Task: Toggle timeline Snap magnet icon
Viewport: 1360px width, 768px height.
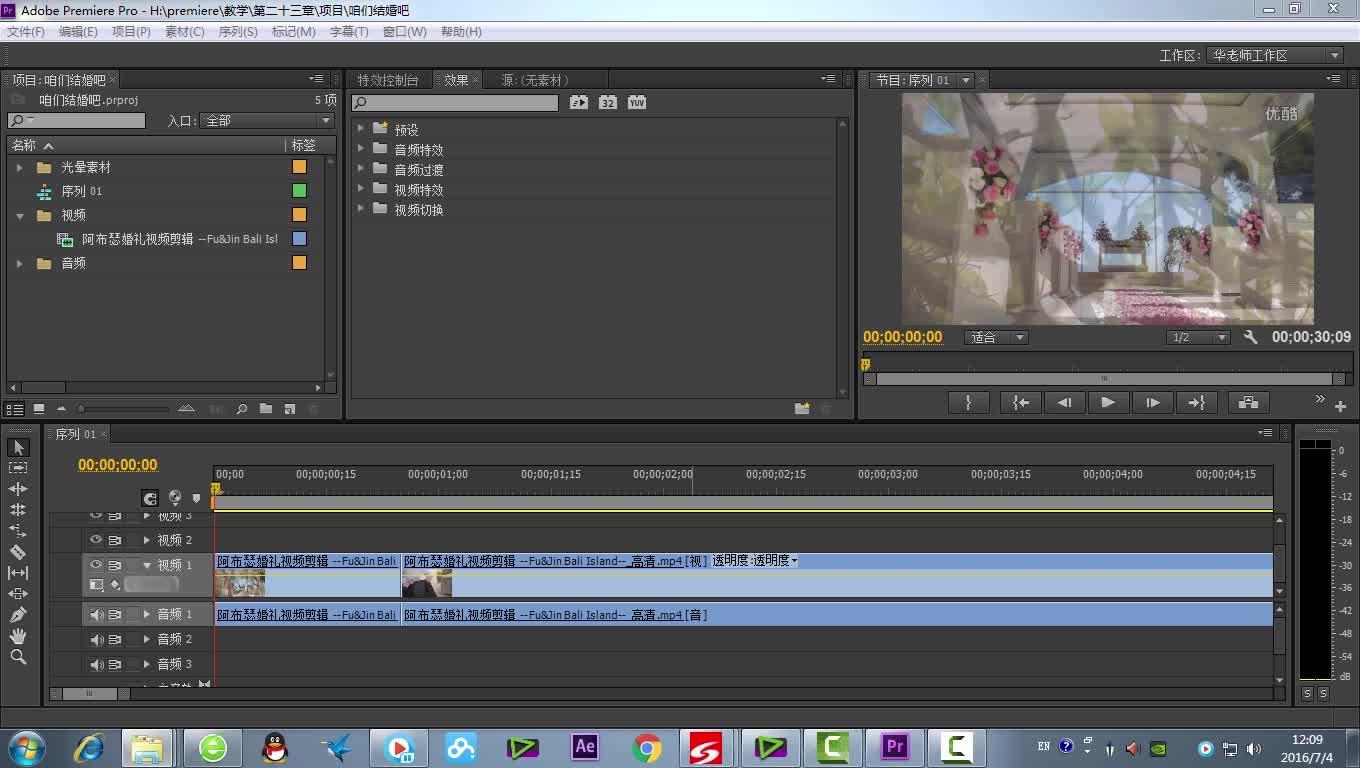Action: pyautogui.click(x=150, y=498)
